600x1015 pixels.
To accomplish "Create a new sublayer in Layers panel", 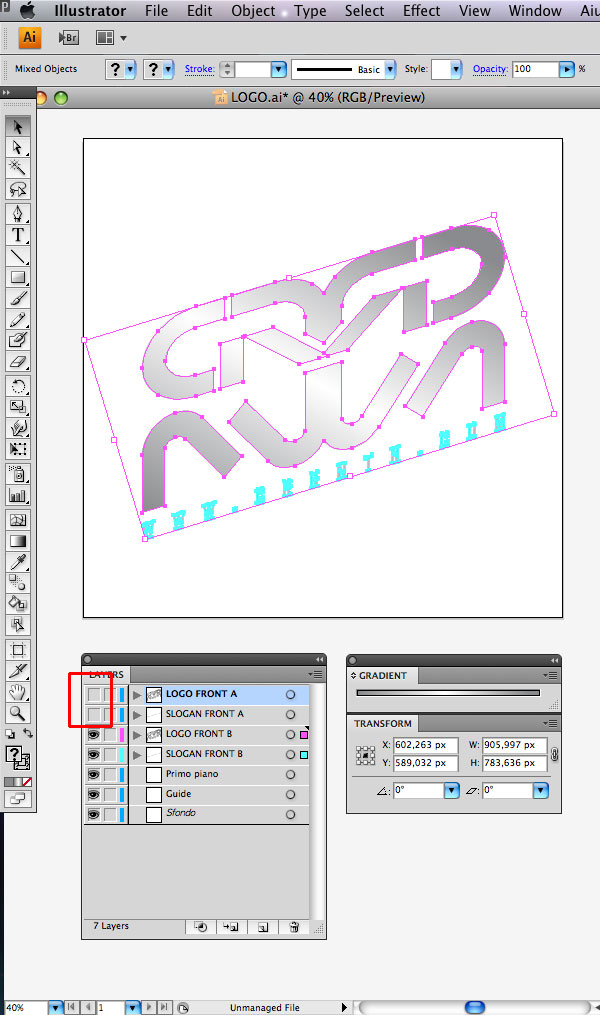I will click(x=231, y=927).
